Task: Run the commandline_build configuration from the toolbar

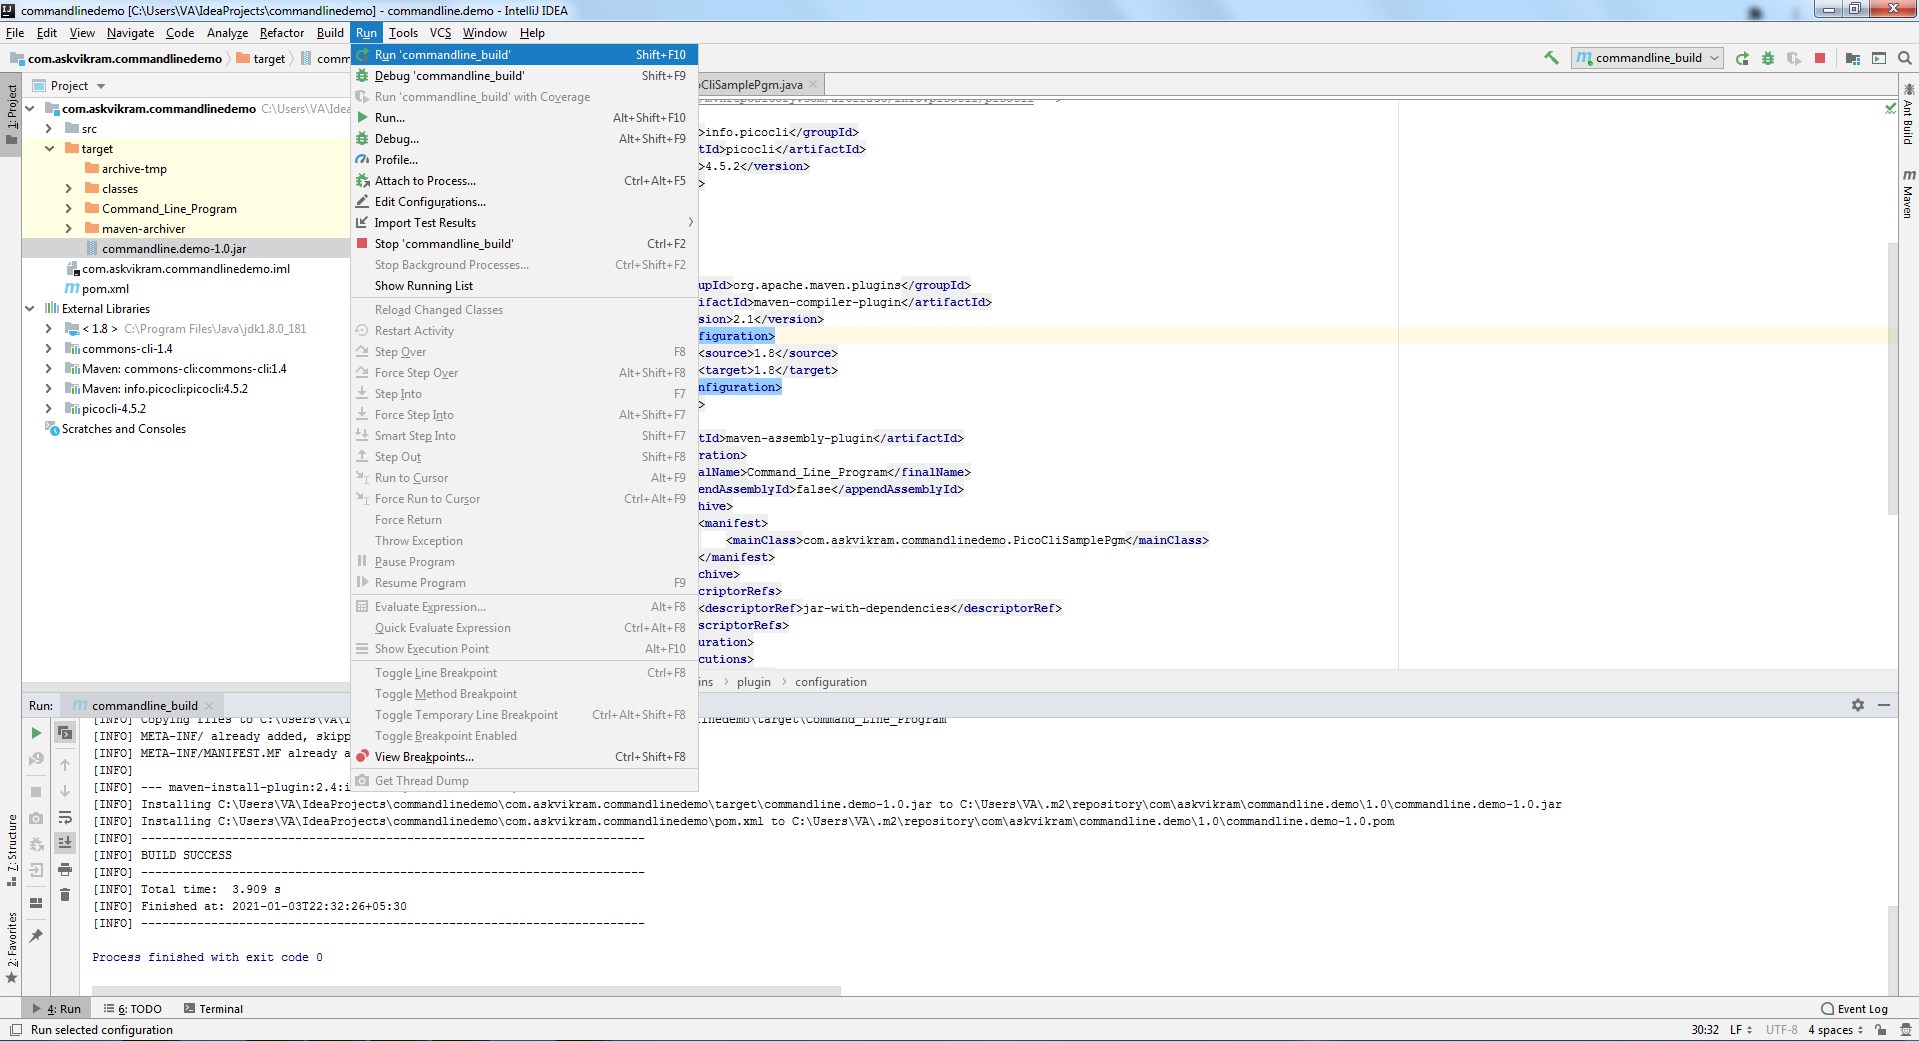Action: click(1741, 58)
